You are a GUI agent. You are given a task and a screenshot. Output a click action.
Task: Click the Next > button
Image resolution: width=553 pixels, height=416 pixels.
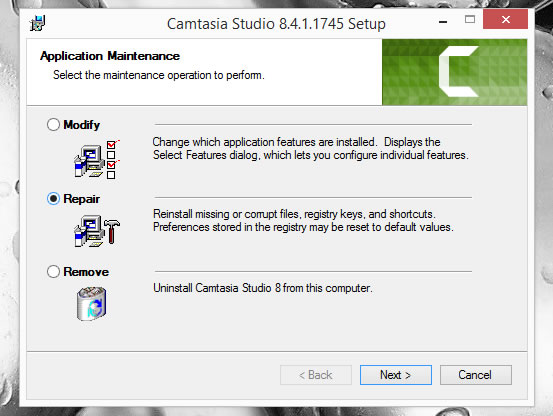[396, 375]
